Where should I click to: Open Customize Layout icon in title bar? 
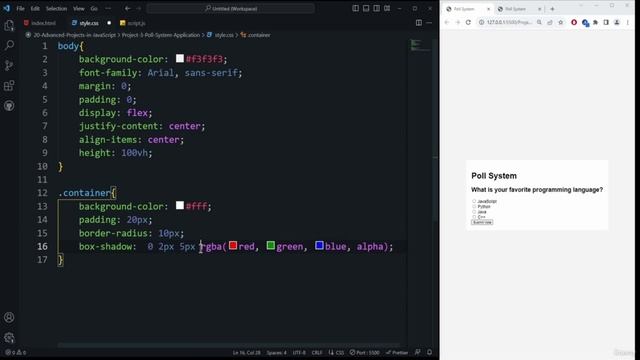[387, 8]
